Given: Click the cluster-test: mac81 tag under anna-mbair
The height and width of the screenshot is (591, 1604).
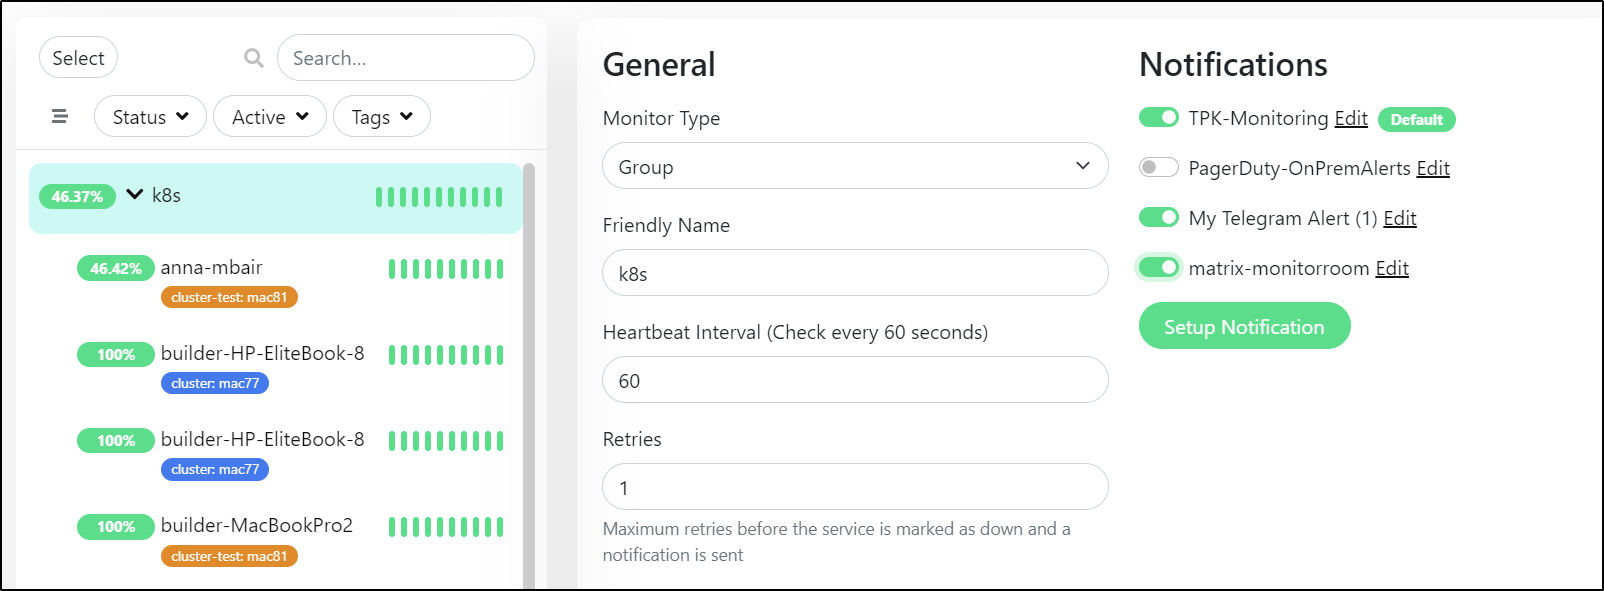Looking at the screenshot, I should [x=229, y=297].
